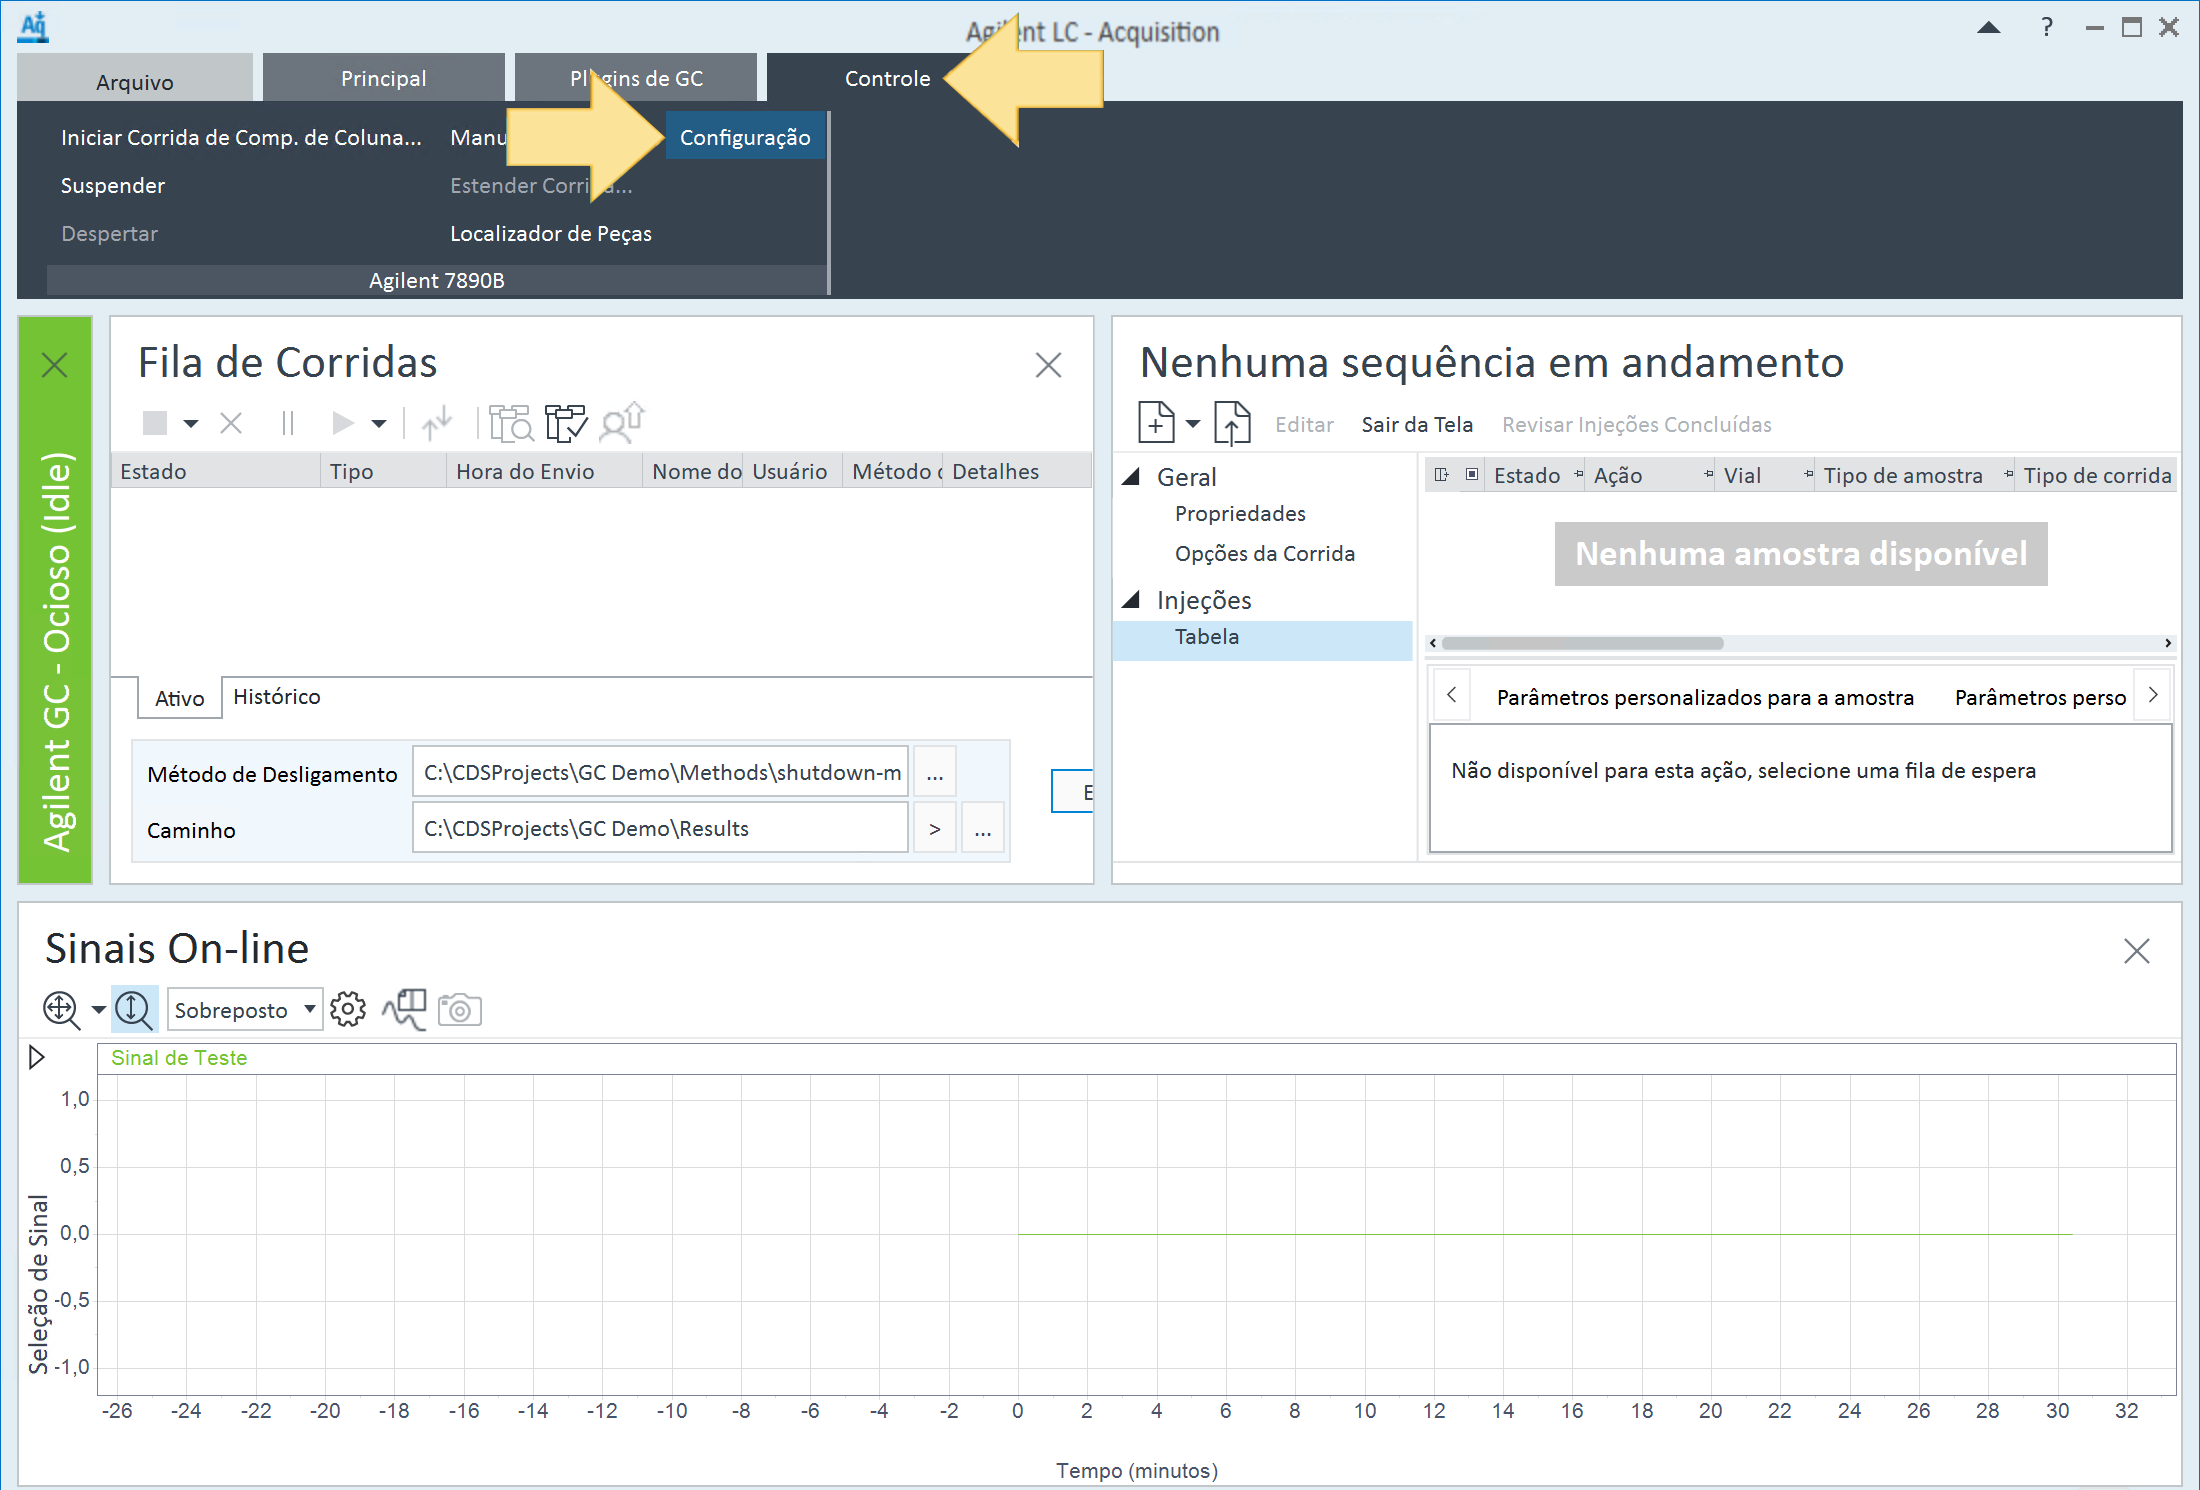Click the Agilent logo icon in title bar
Image resolution: width=2200 pixels, height=1490 pixels.
click(34, 27)
